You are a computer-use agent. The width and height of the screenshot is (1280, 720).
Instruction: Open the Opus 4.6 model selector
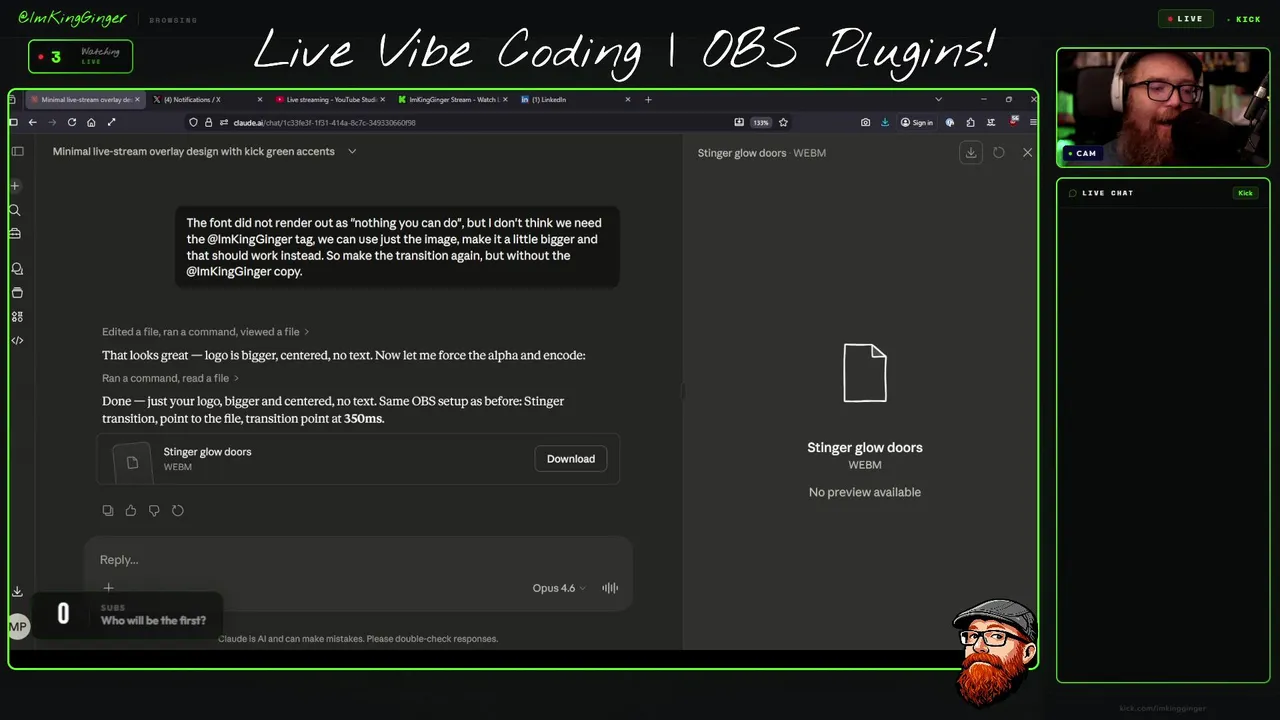[x=559, y=588]
